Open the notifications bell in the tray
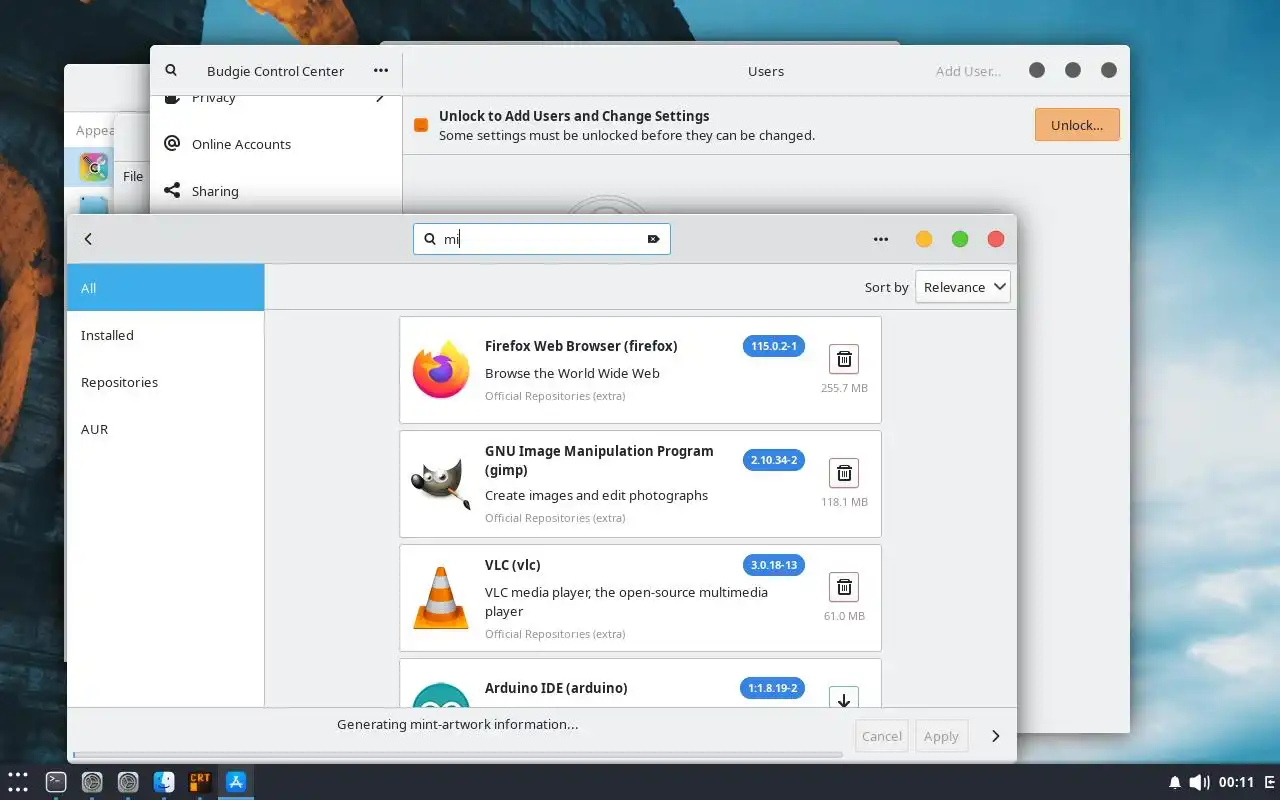The width and height of the screenshot is (1280, 800). (1175, 782)
